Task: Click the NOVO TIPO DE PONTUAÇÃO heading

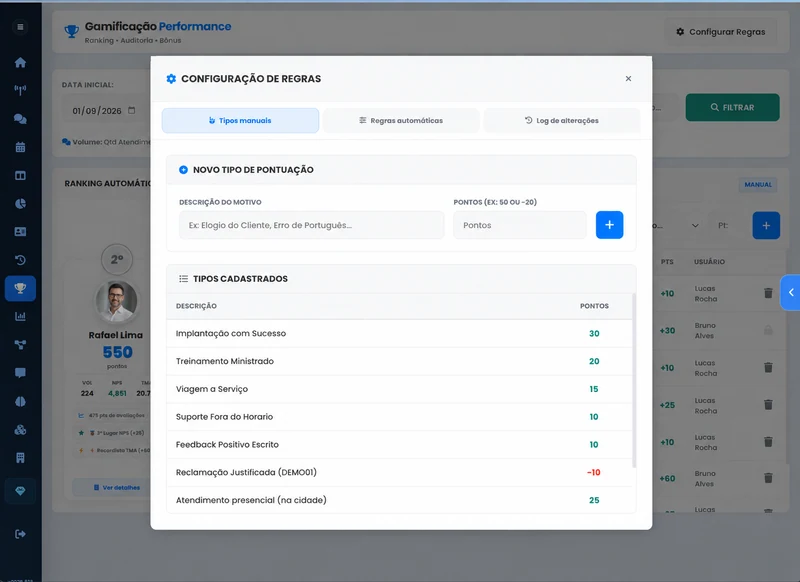Action: 253,170
